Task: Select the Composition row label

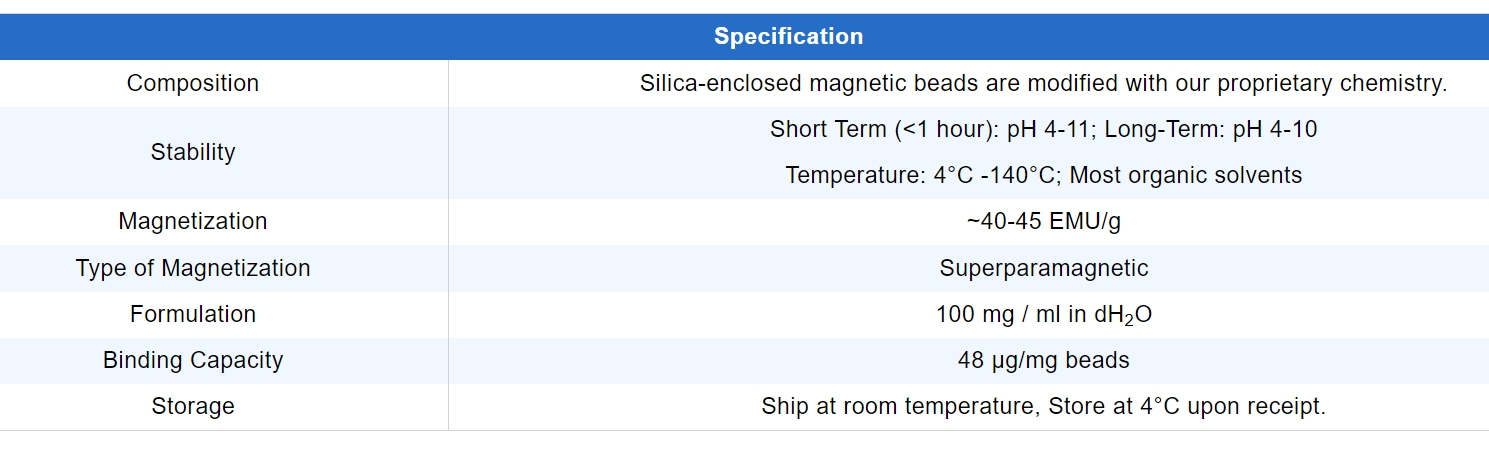Action: [193, 83]
